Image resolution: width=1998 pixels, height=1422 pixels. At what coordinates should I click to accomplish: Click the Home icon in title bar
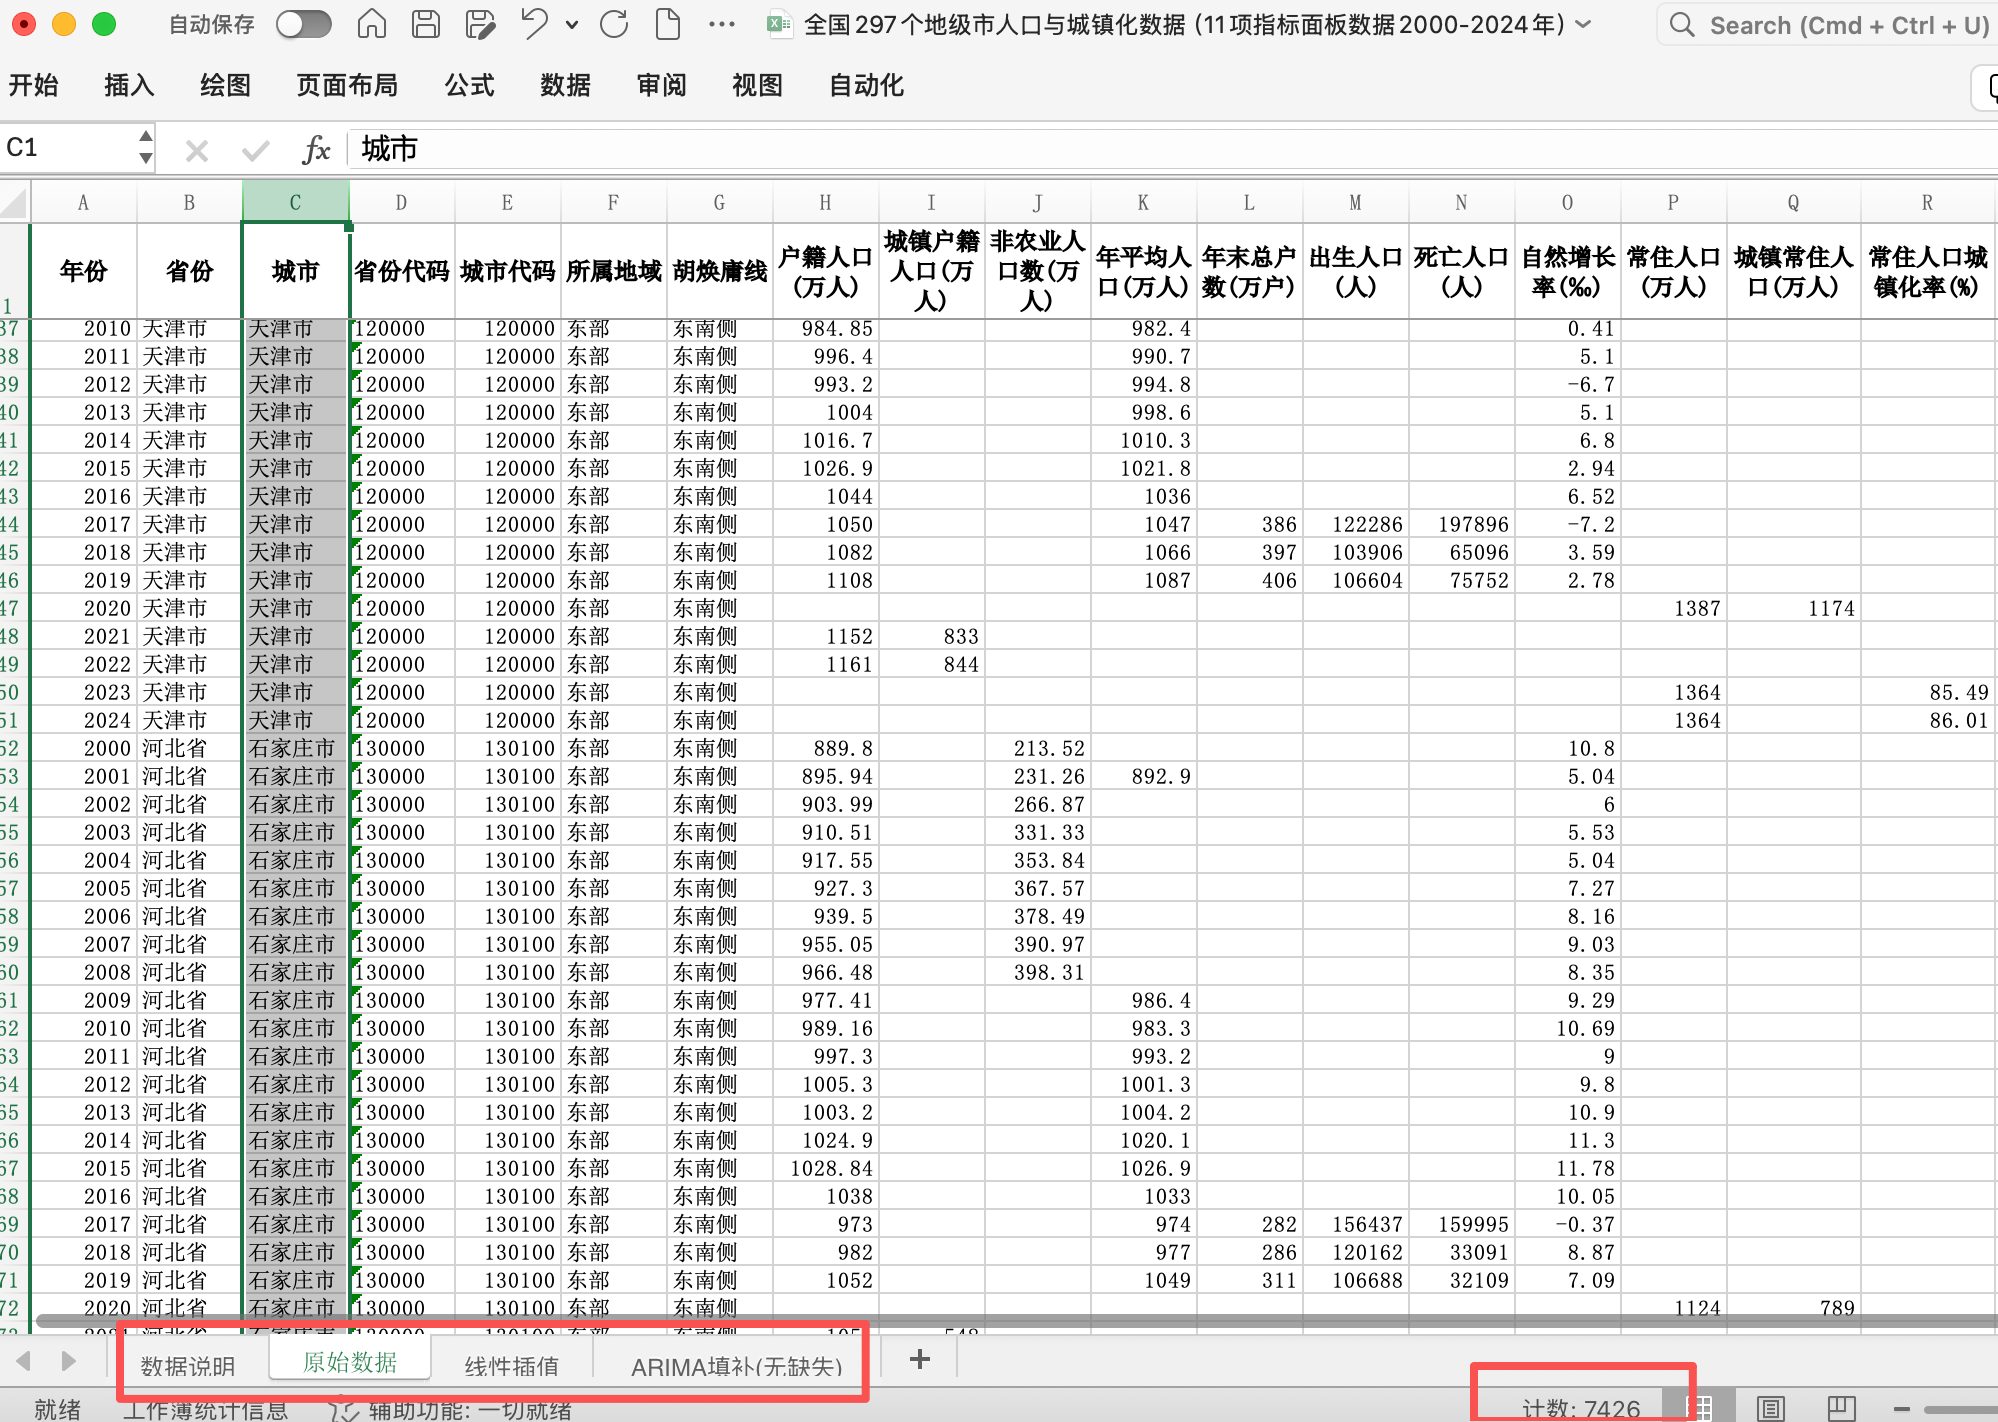click(372, 24)
